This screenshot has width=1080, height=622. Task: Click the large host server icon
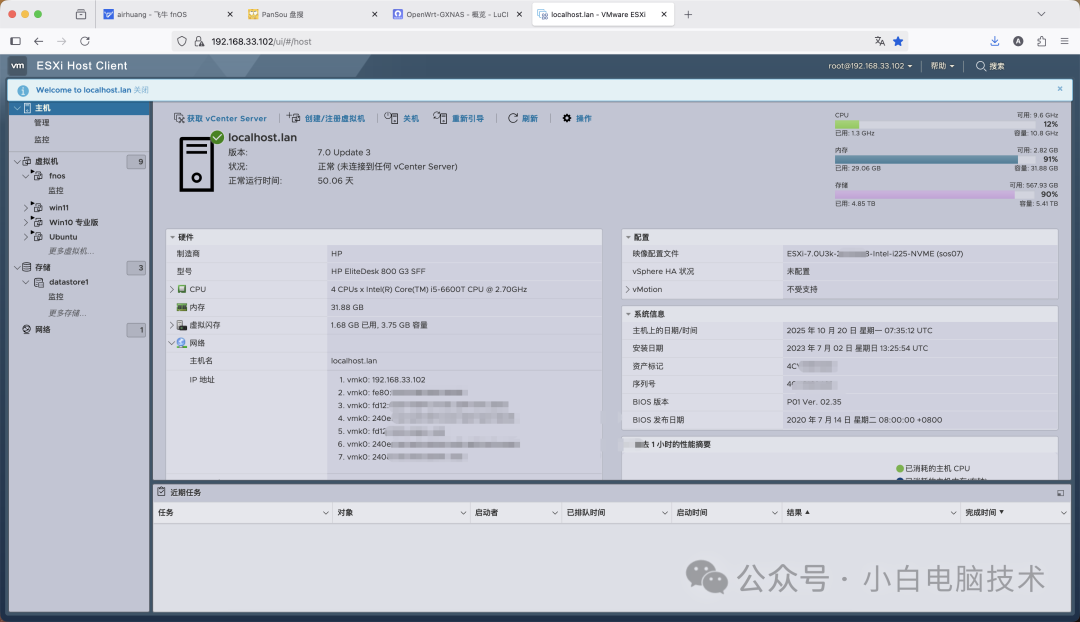point(197,163)
